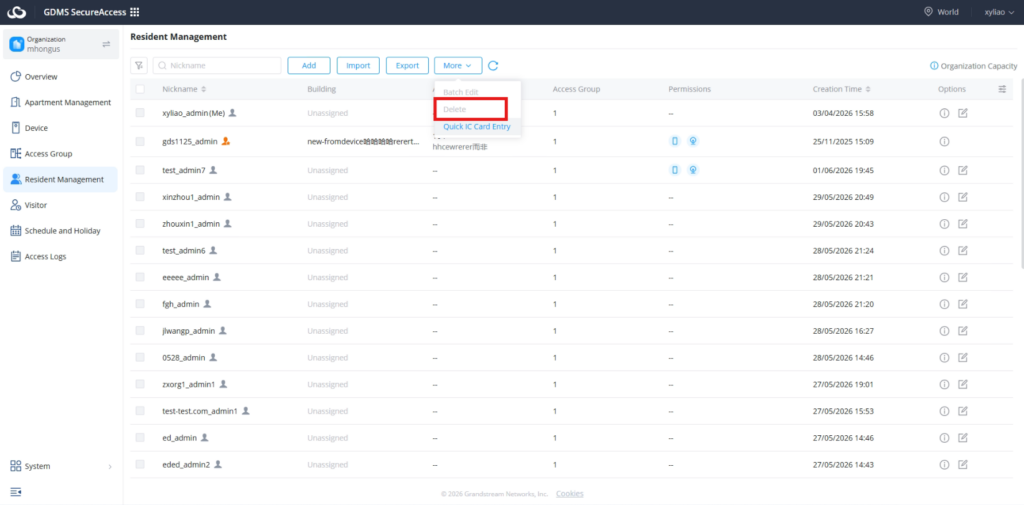Open the filter icon beside the search box

139,65
